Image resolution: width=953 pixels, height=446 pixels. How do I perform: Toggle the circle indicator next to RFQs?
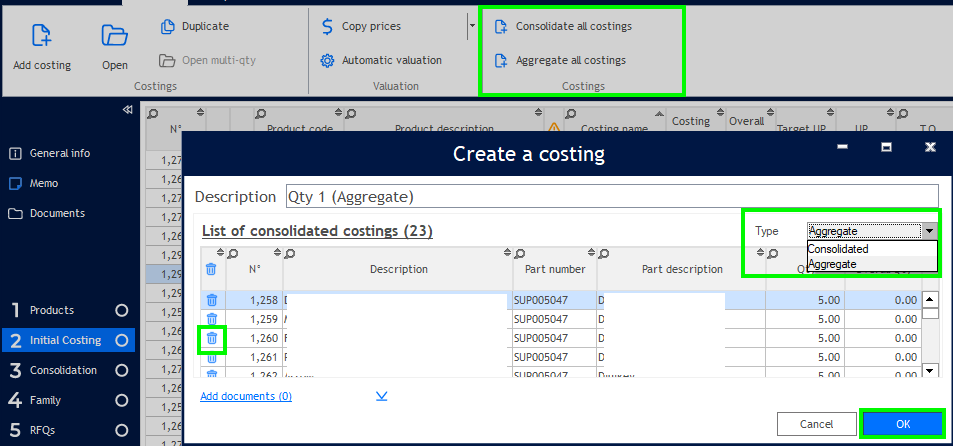tap(122, 431)
